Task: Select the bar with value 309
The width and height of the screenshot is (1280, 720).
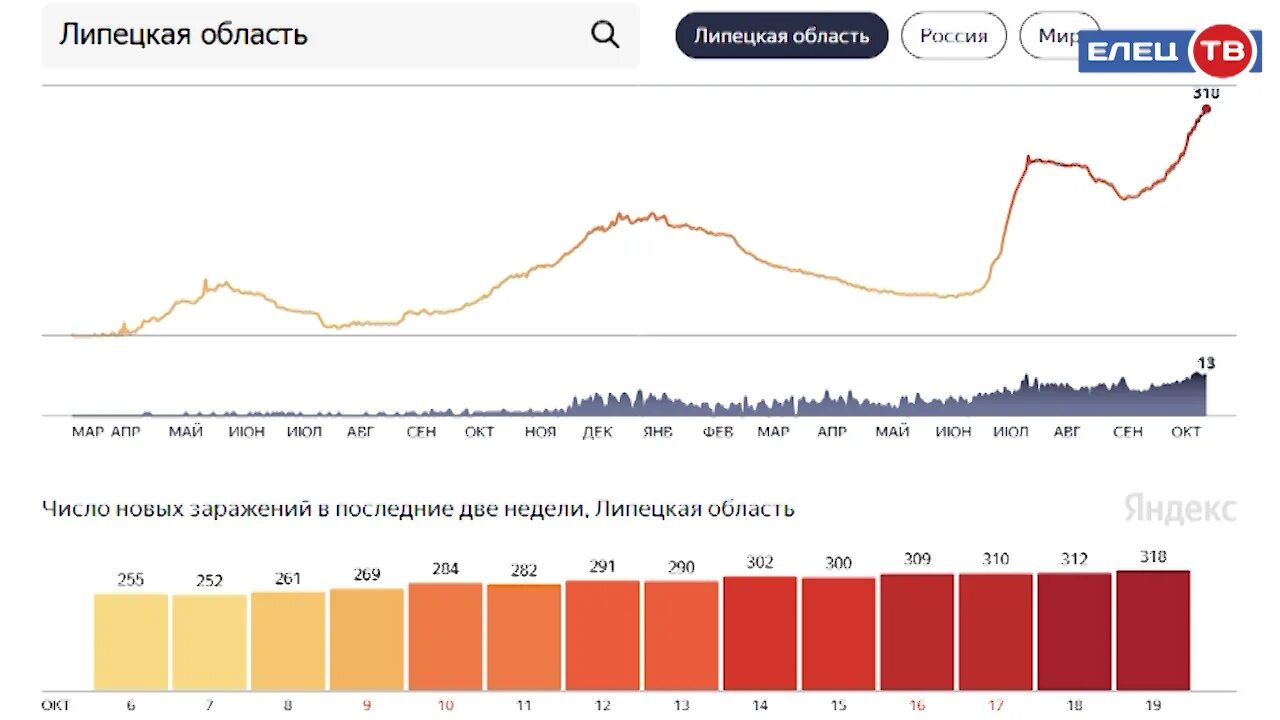Action: (917, 632)
